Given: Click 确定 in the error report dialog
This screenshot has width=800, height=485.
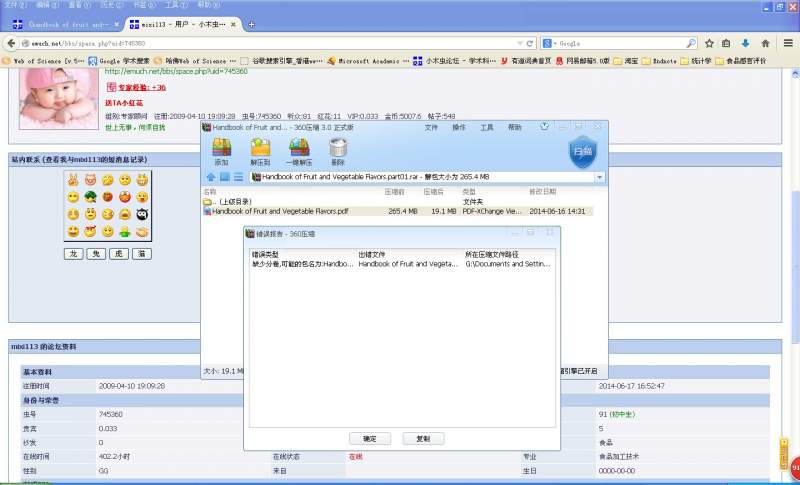Looking at the screenshot, I should tap(370, 439).
